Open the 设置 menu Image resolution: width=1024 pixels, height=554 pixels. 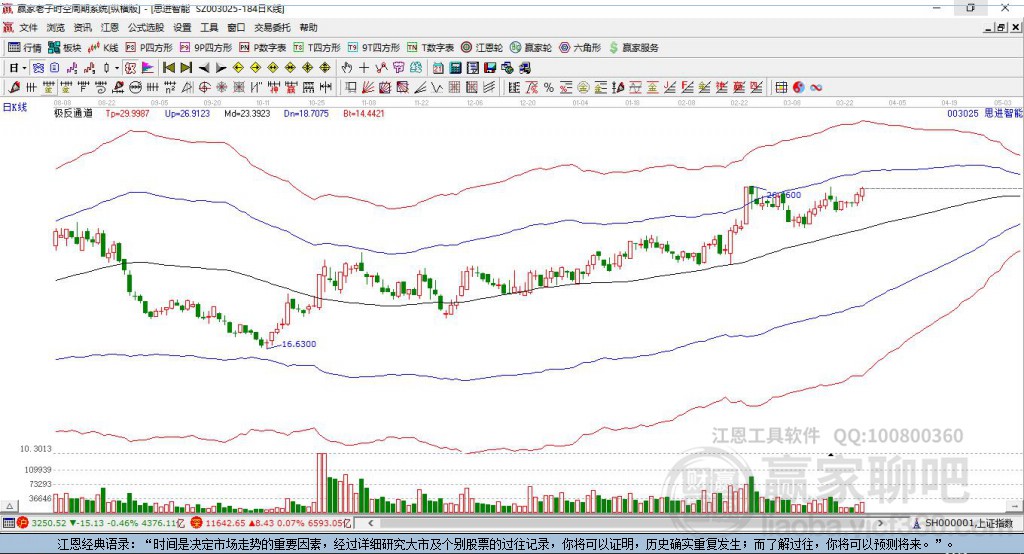click(182, 27)
